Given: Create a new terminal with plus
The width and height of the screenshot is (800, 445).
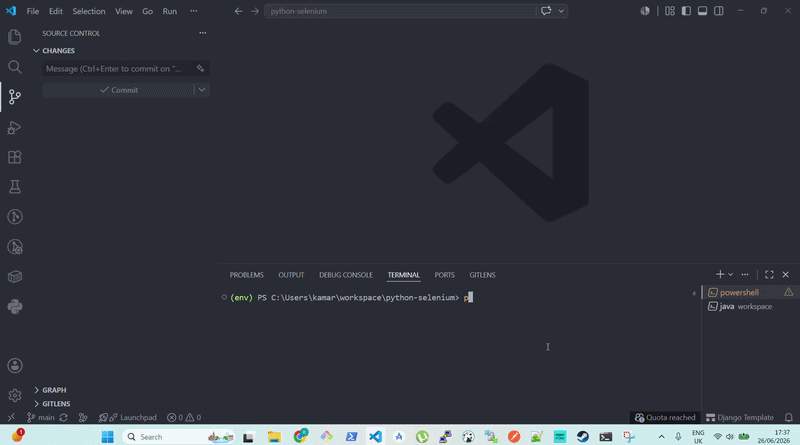Looking at the screenshot, I should [x=719, y=275].
